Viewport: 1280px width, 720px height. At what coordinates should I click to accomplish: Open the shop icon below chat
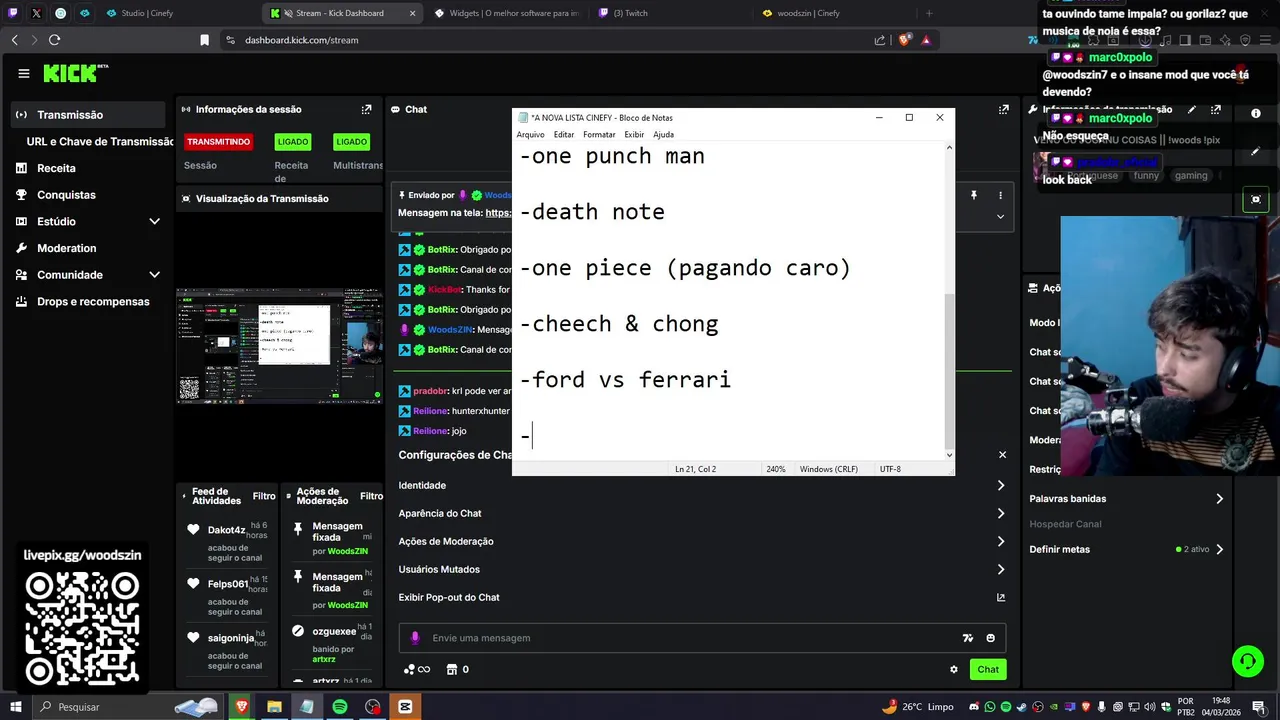coord(452,670)
